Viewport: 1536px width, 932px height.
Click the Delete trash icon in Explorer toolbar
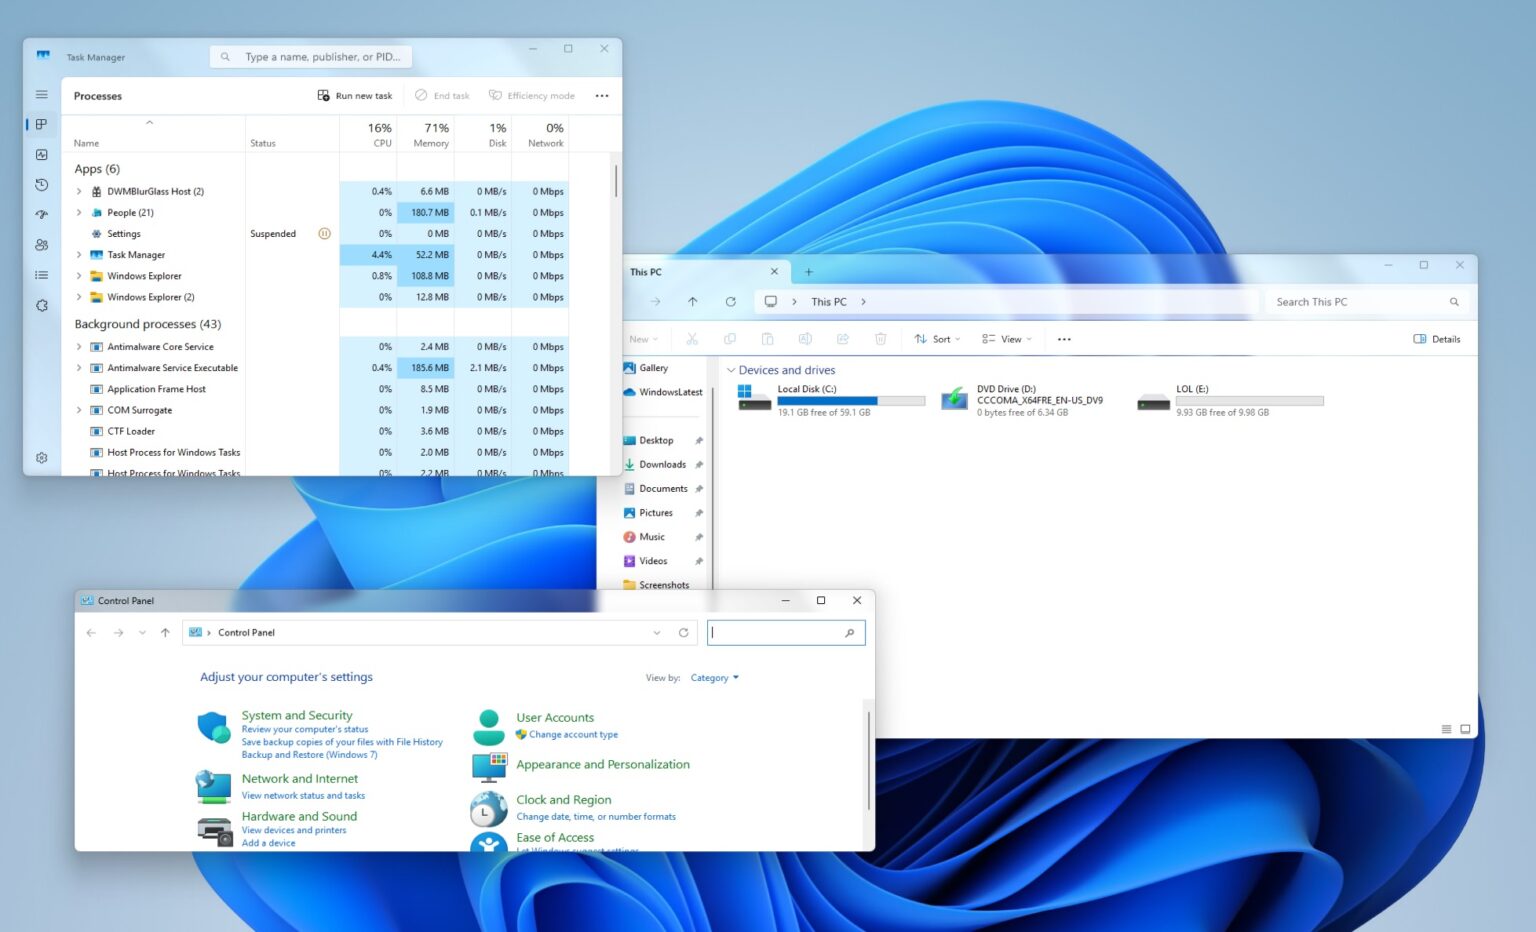[880, 338]
